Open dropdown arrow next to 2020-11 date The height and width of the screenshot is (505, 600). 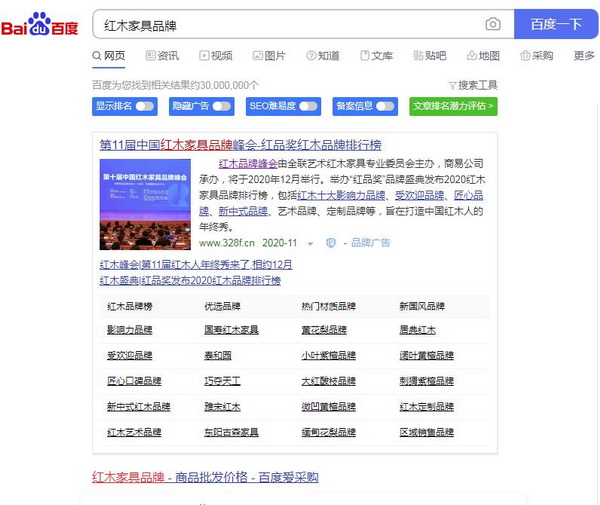(x=311, y=243)
